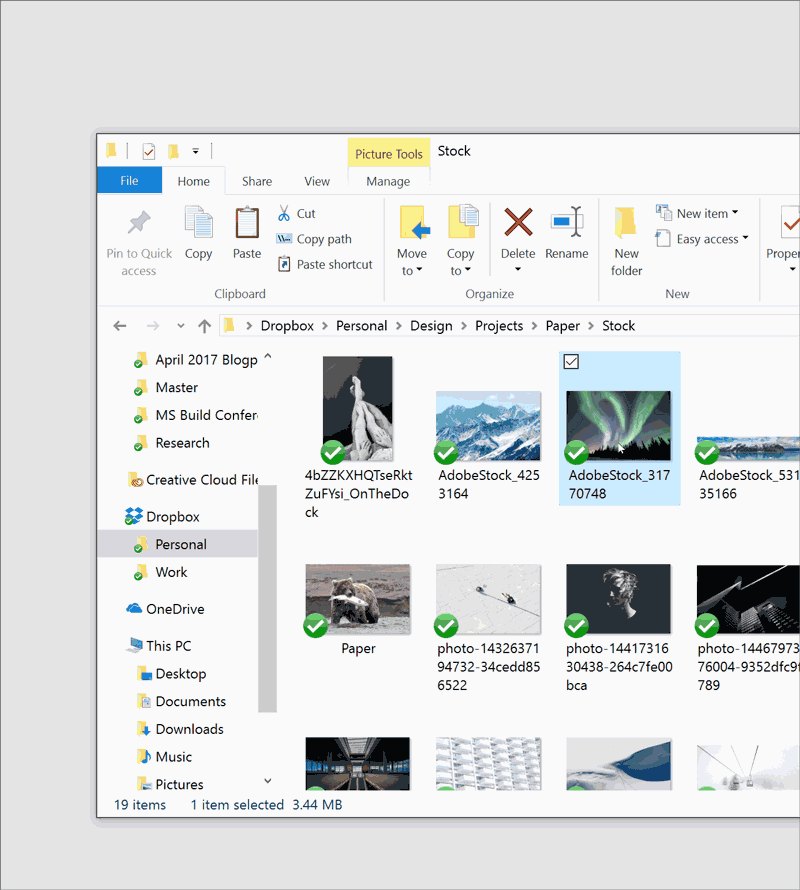Screen dimensions: 800x890
Task: Expand chevron after Design in address bar
Action: pos(464,326)
